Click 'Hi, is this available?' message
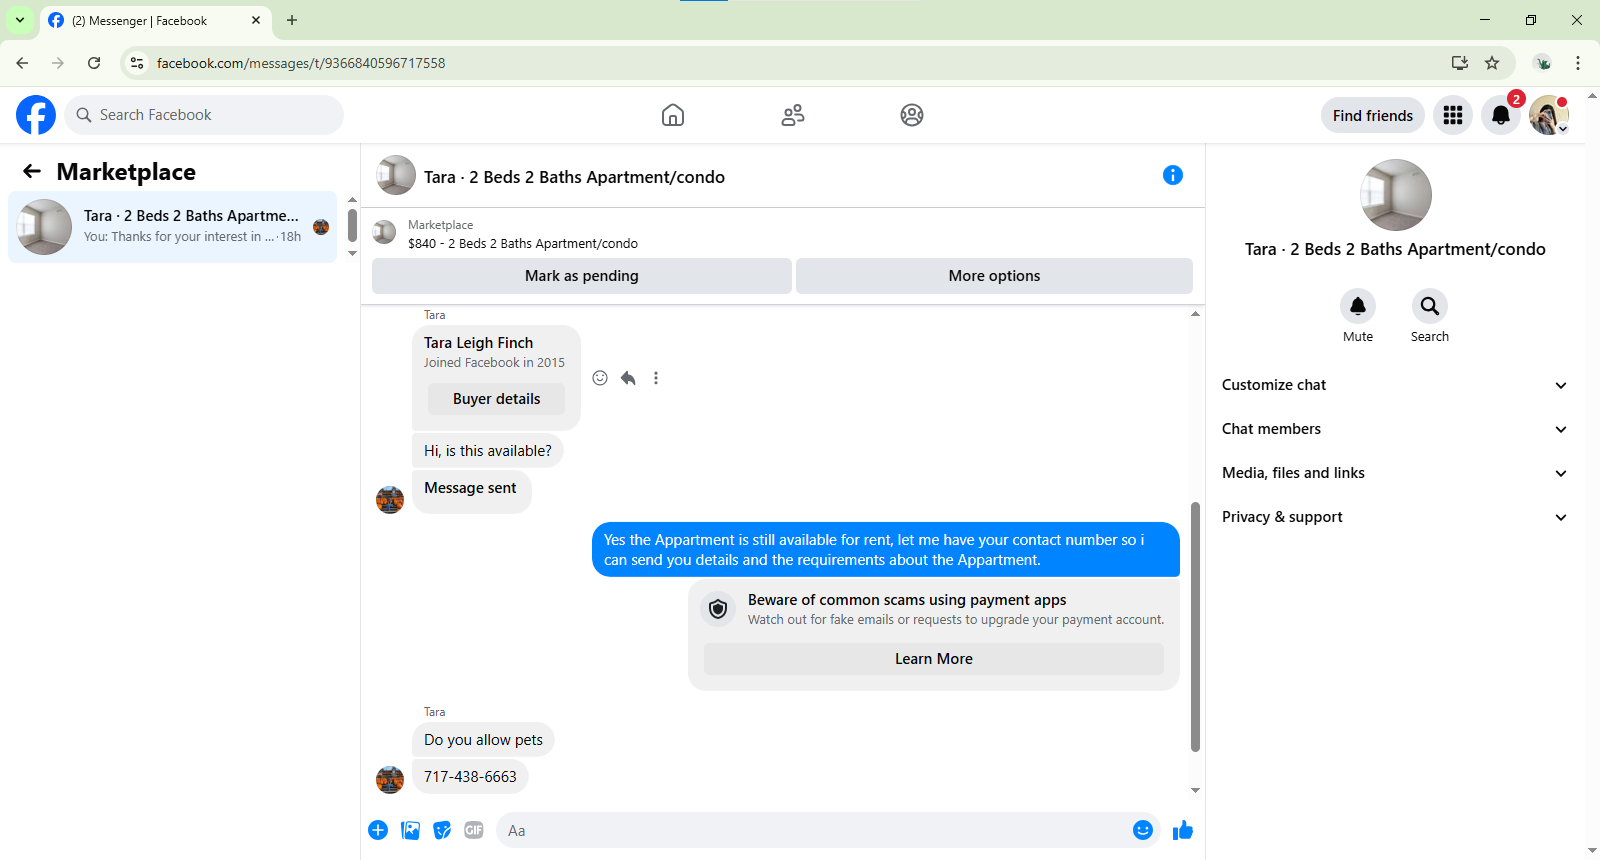Viewport: 1600px width, 860px height. point(488,451)
